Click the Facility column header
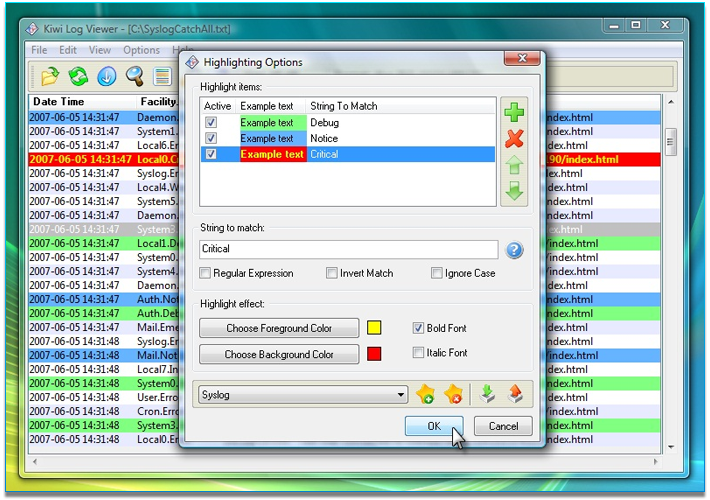This screenshot has height=500, width=710. point(158,101)
